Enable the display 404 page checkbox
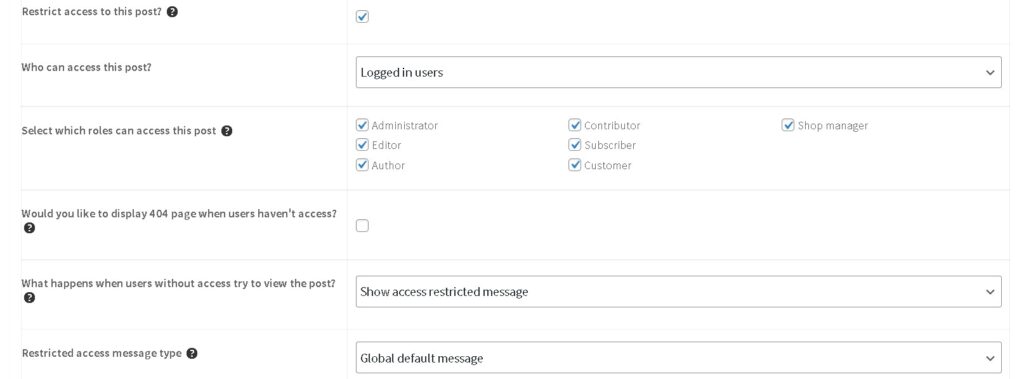This screenshot has height=379, width=1024. (362, 225)
